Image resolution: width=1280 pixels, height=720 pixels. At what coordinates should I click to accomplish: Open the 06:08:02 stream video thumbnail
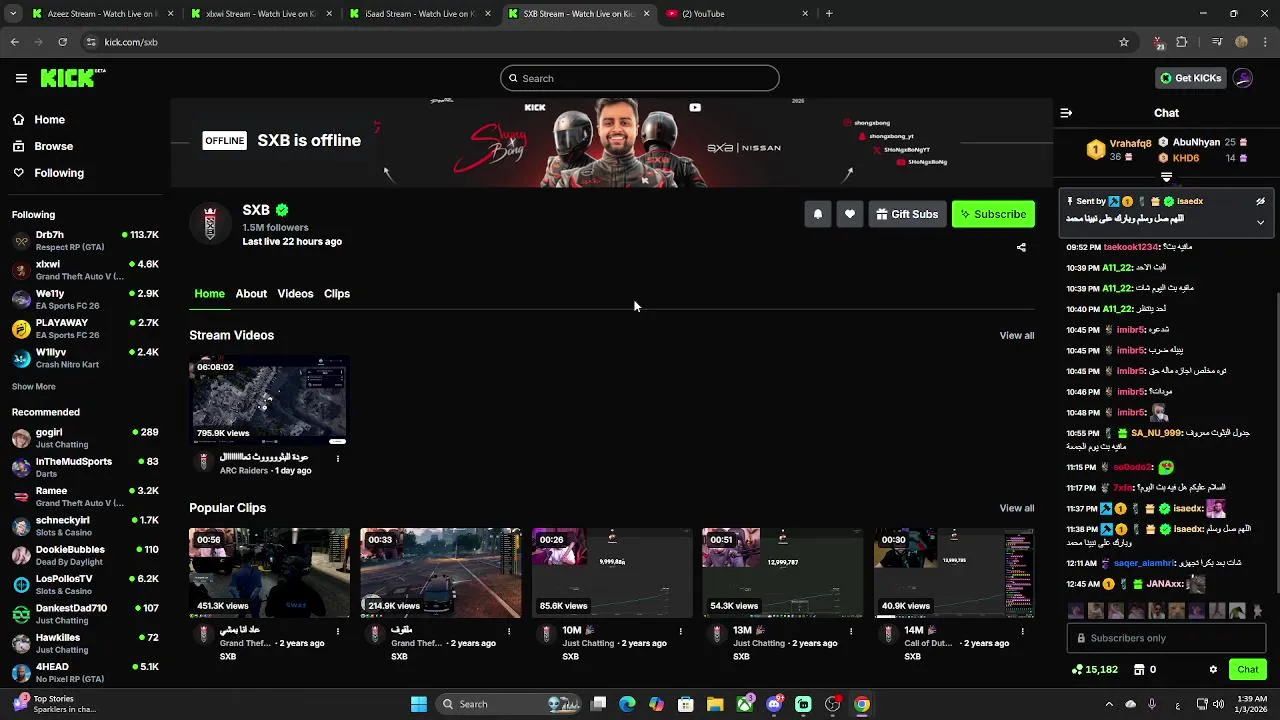click(269, 400)
